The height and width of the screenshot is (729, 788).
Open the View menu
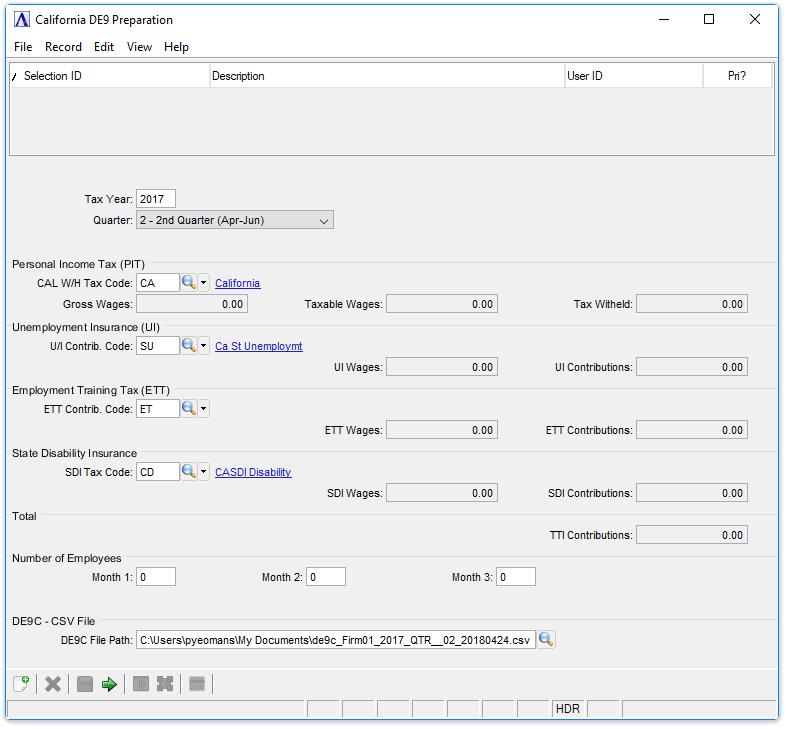click(x=140, y=47)
